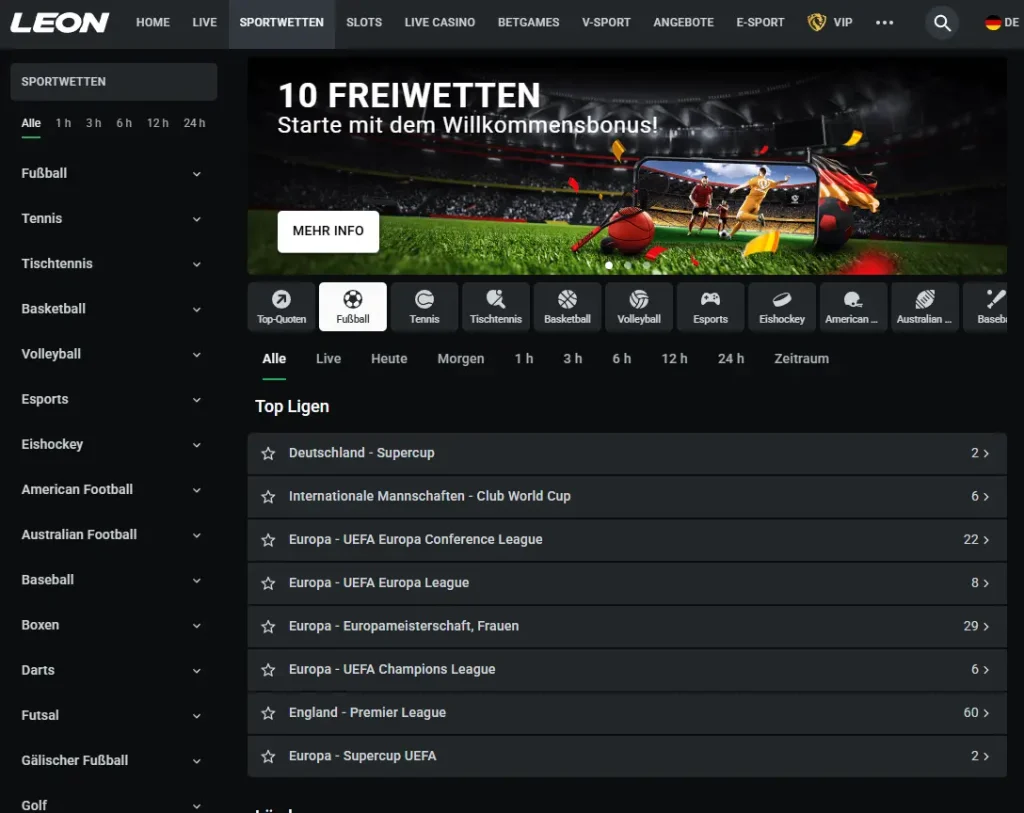Click the SPORTWETTEN sidebar header
This screenshot has width=1024, height=813.
pos(114,82)
